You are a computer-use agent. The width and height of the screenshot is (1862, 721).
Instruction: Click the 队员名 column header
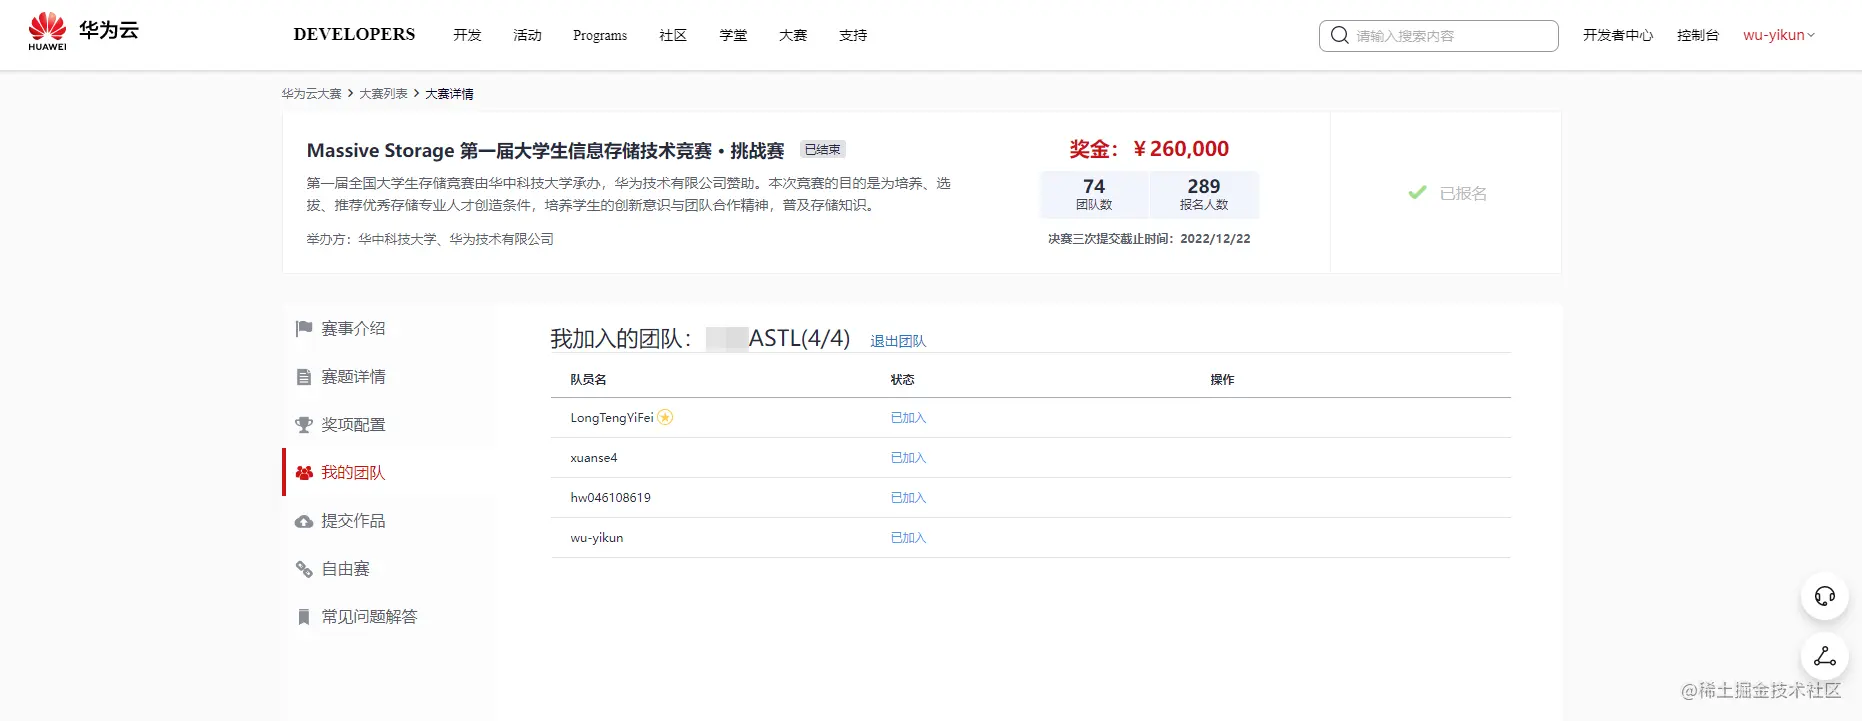click(588, 380)
